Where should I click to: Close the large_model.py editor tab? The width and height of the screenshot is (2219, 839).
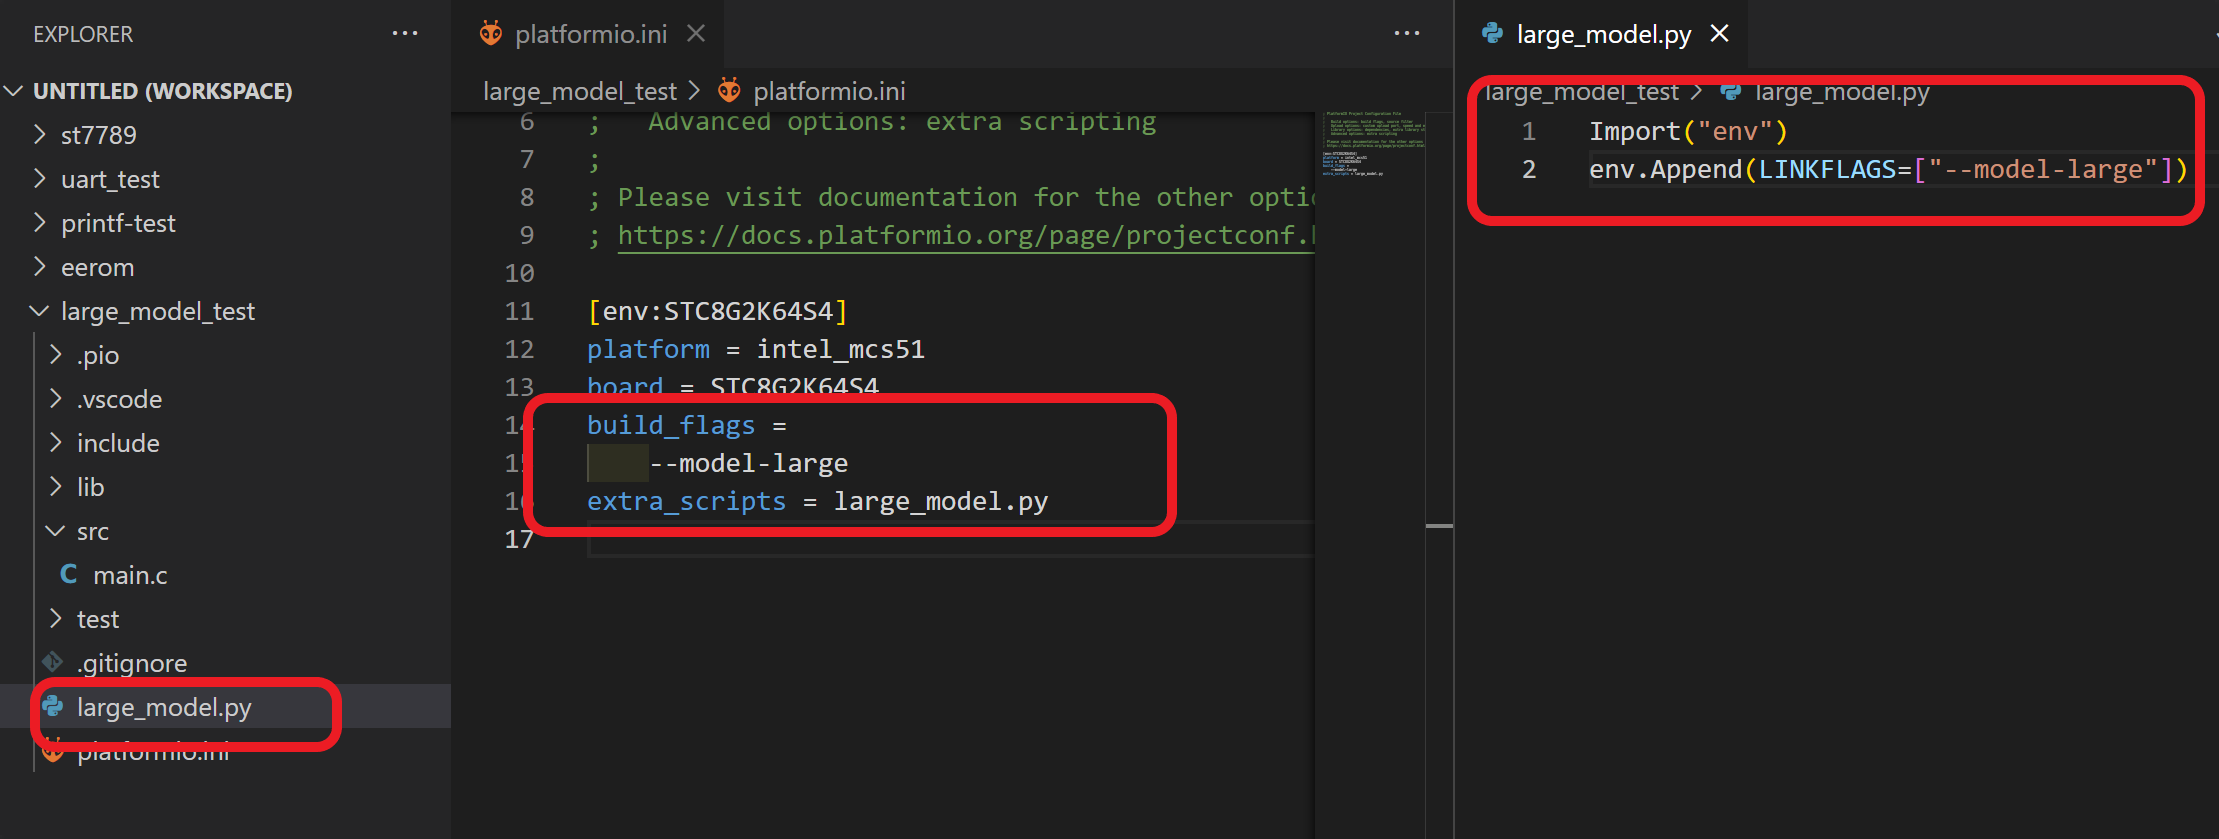pos(1719,34)
